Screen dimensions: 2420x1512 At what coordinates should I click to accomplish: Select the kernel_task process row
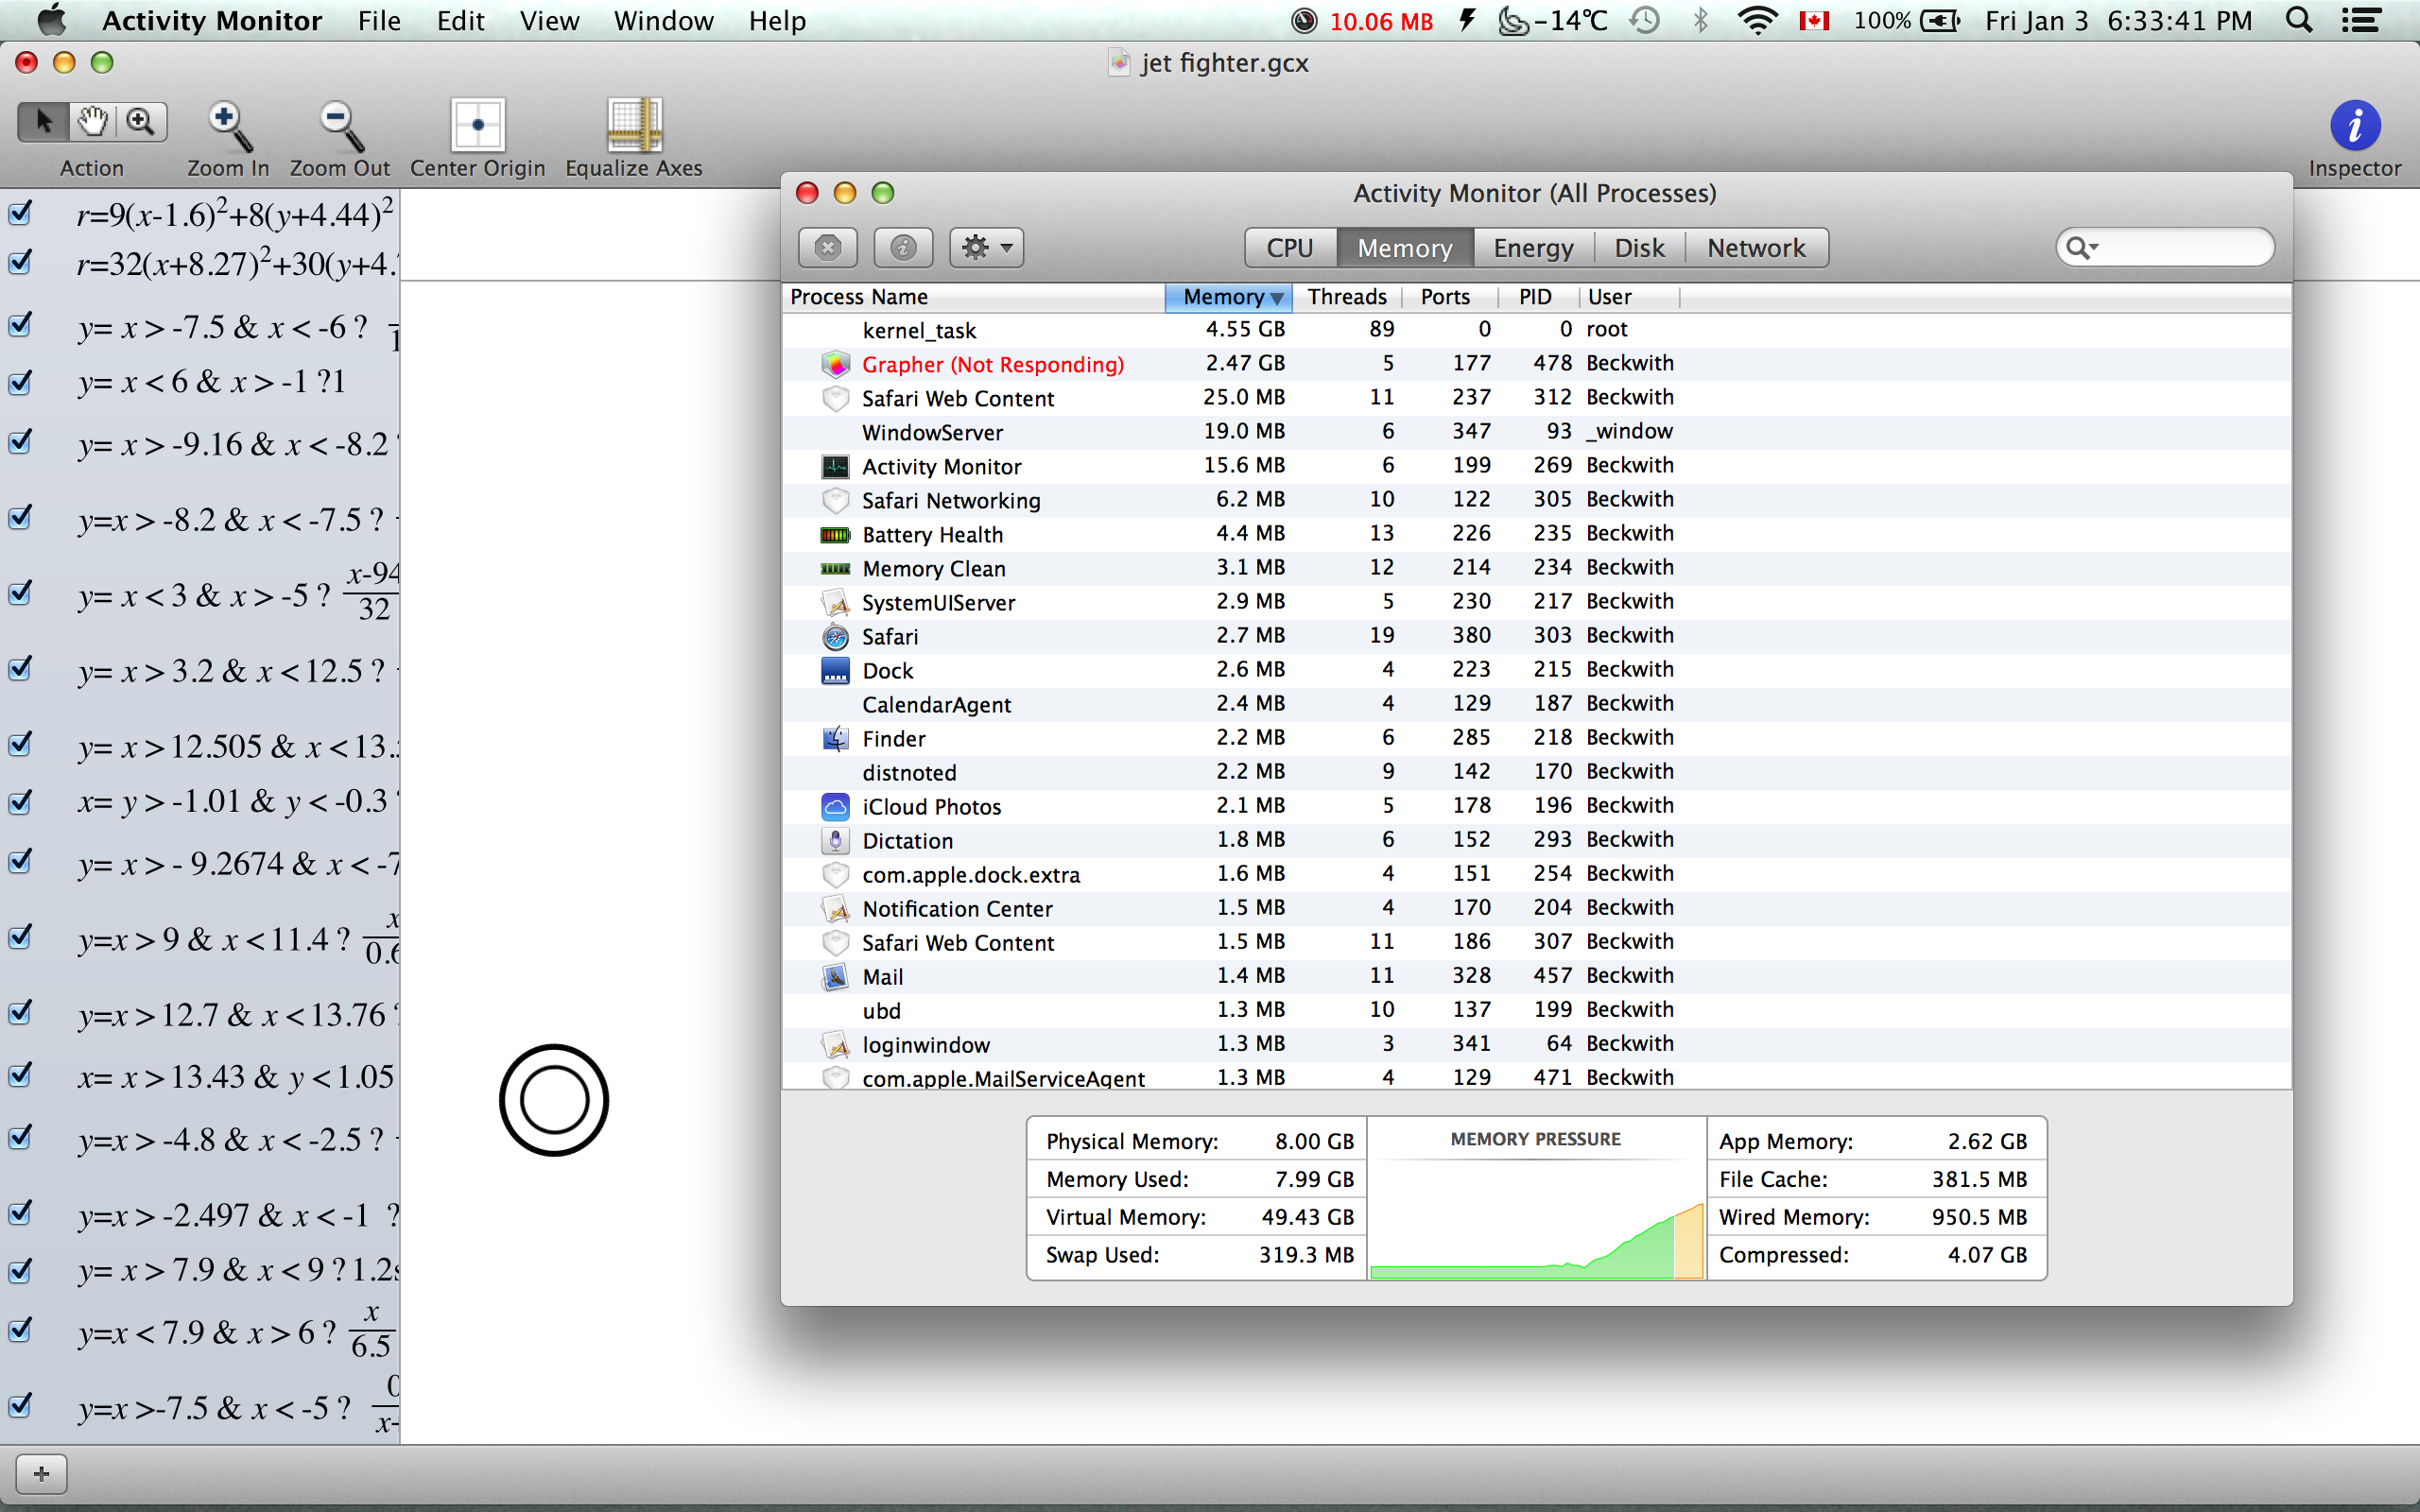click(x=1536, y=330)
